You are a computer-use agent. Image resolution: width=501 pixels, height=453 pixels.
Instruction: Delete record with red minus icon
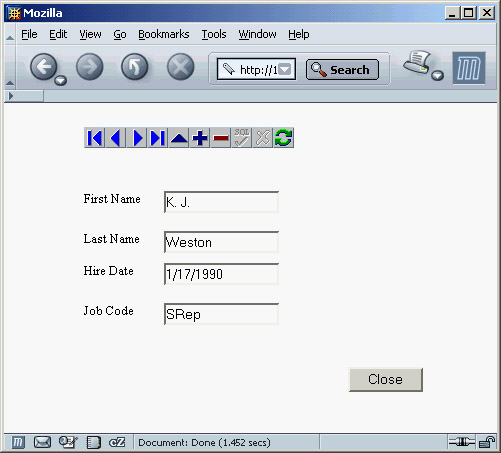click(221, 138)
